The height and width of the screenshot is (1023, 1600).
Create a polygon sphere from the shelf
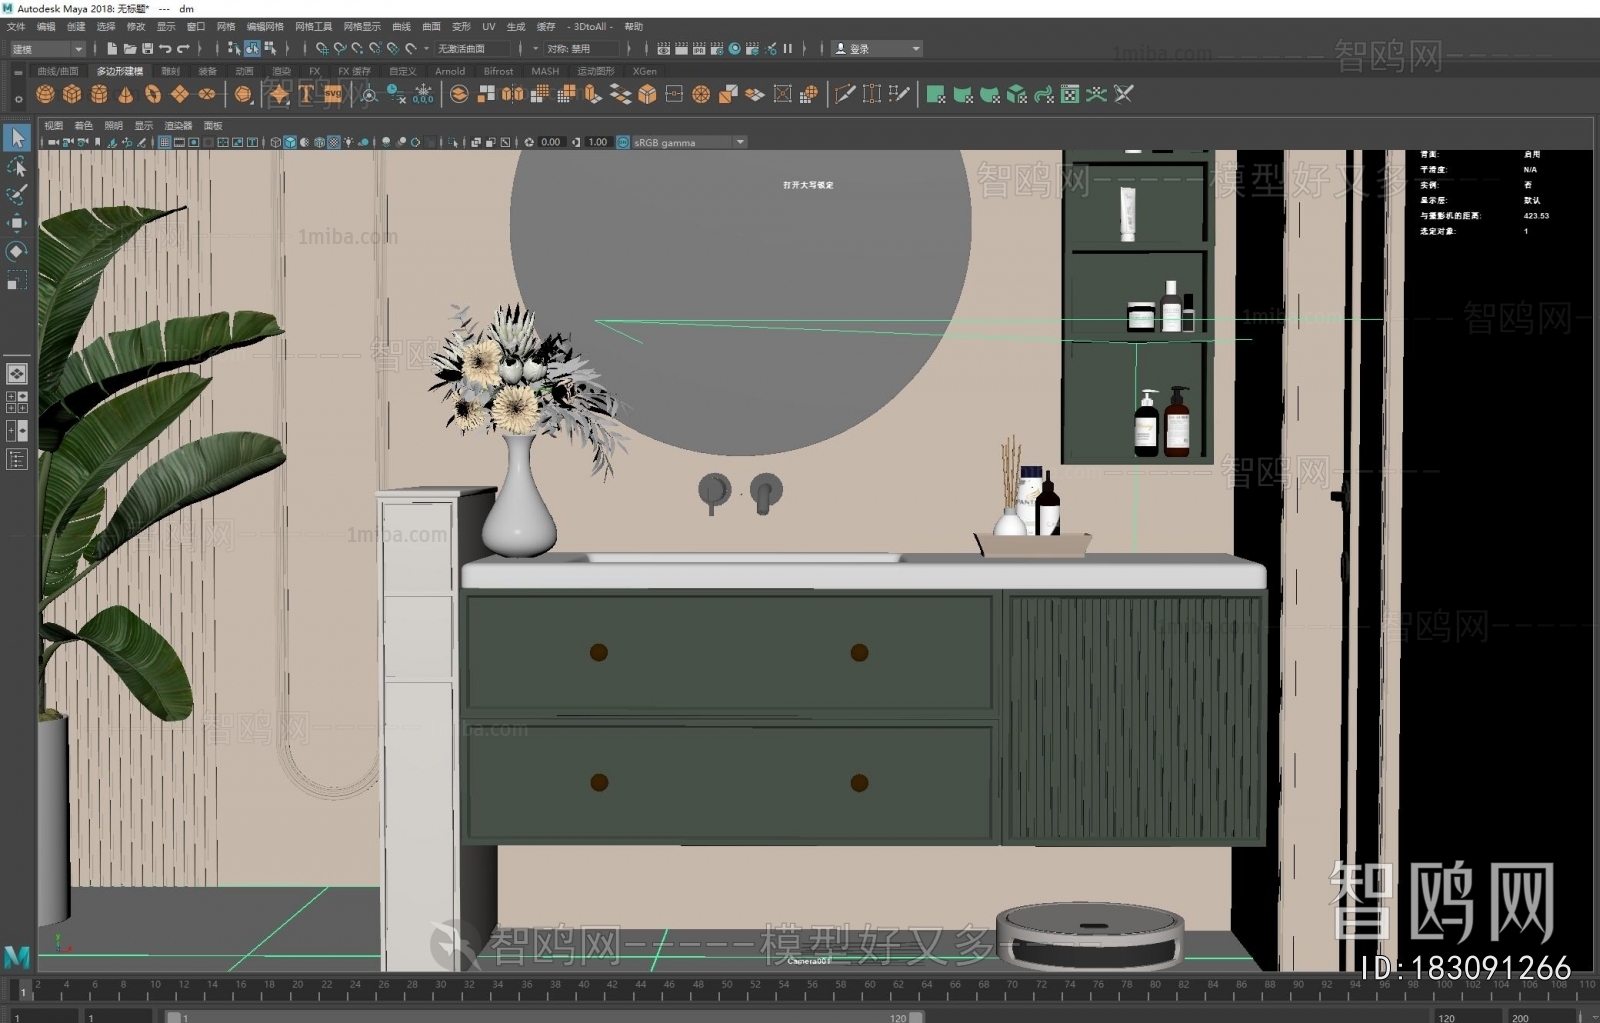coord(45,94)
